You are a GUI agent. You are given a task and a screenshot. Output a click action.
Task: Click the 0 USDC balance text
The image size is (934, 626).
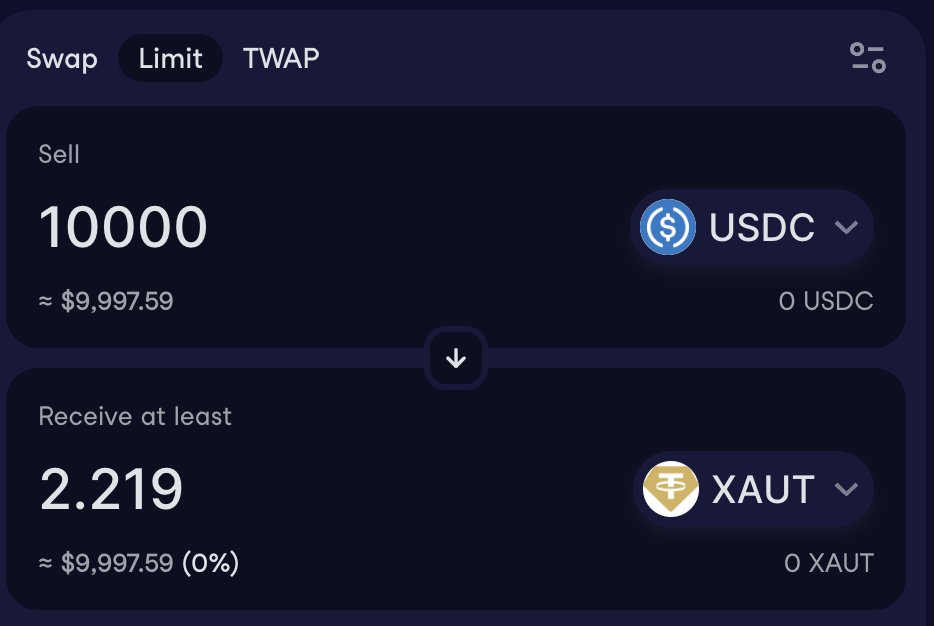click(826, 301)
